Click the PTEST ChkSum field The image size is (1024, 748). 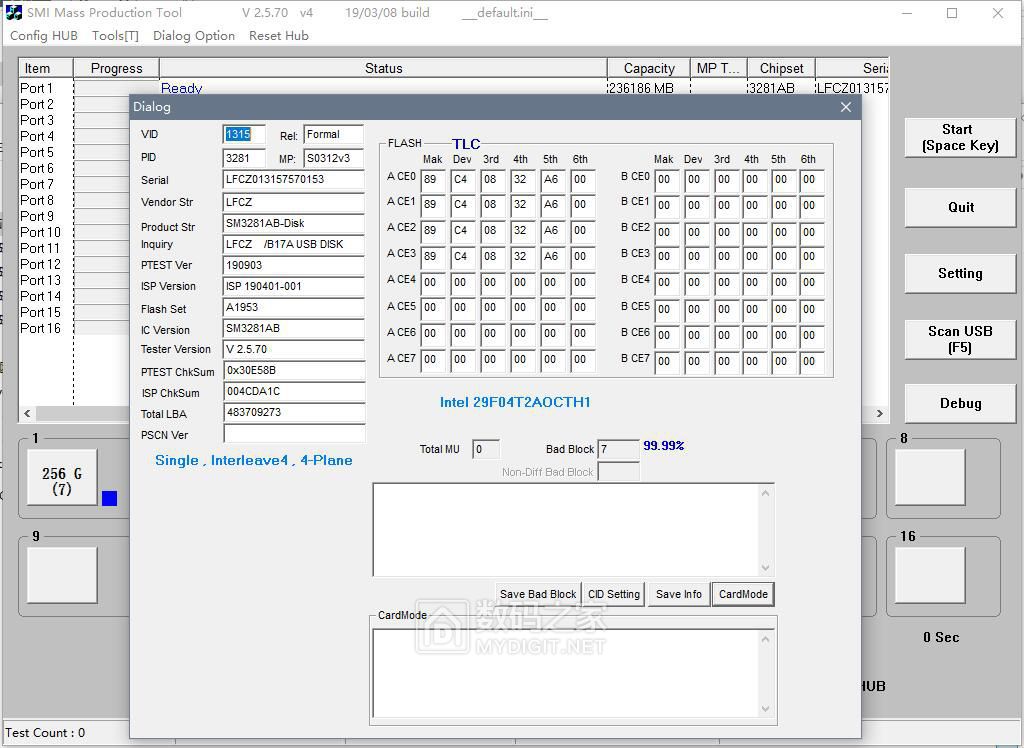click(x=293, y=370)
